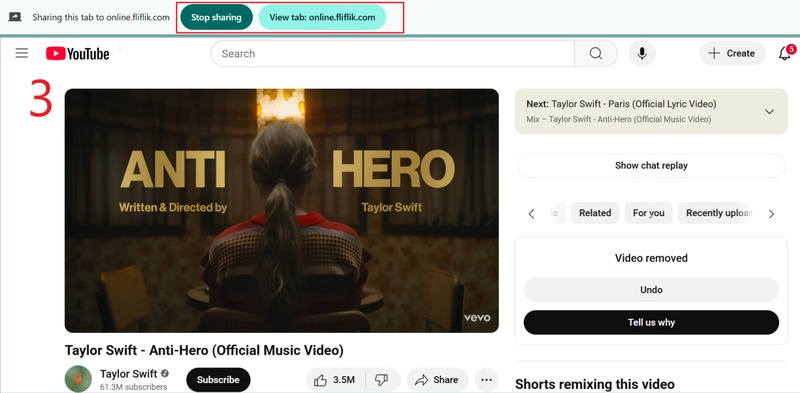Stop sharing this tab
The width and height of the screenshot is (800, 393).
coord(216,17)
